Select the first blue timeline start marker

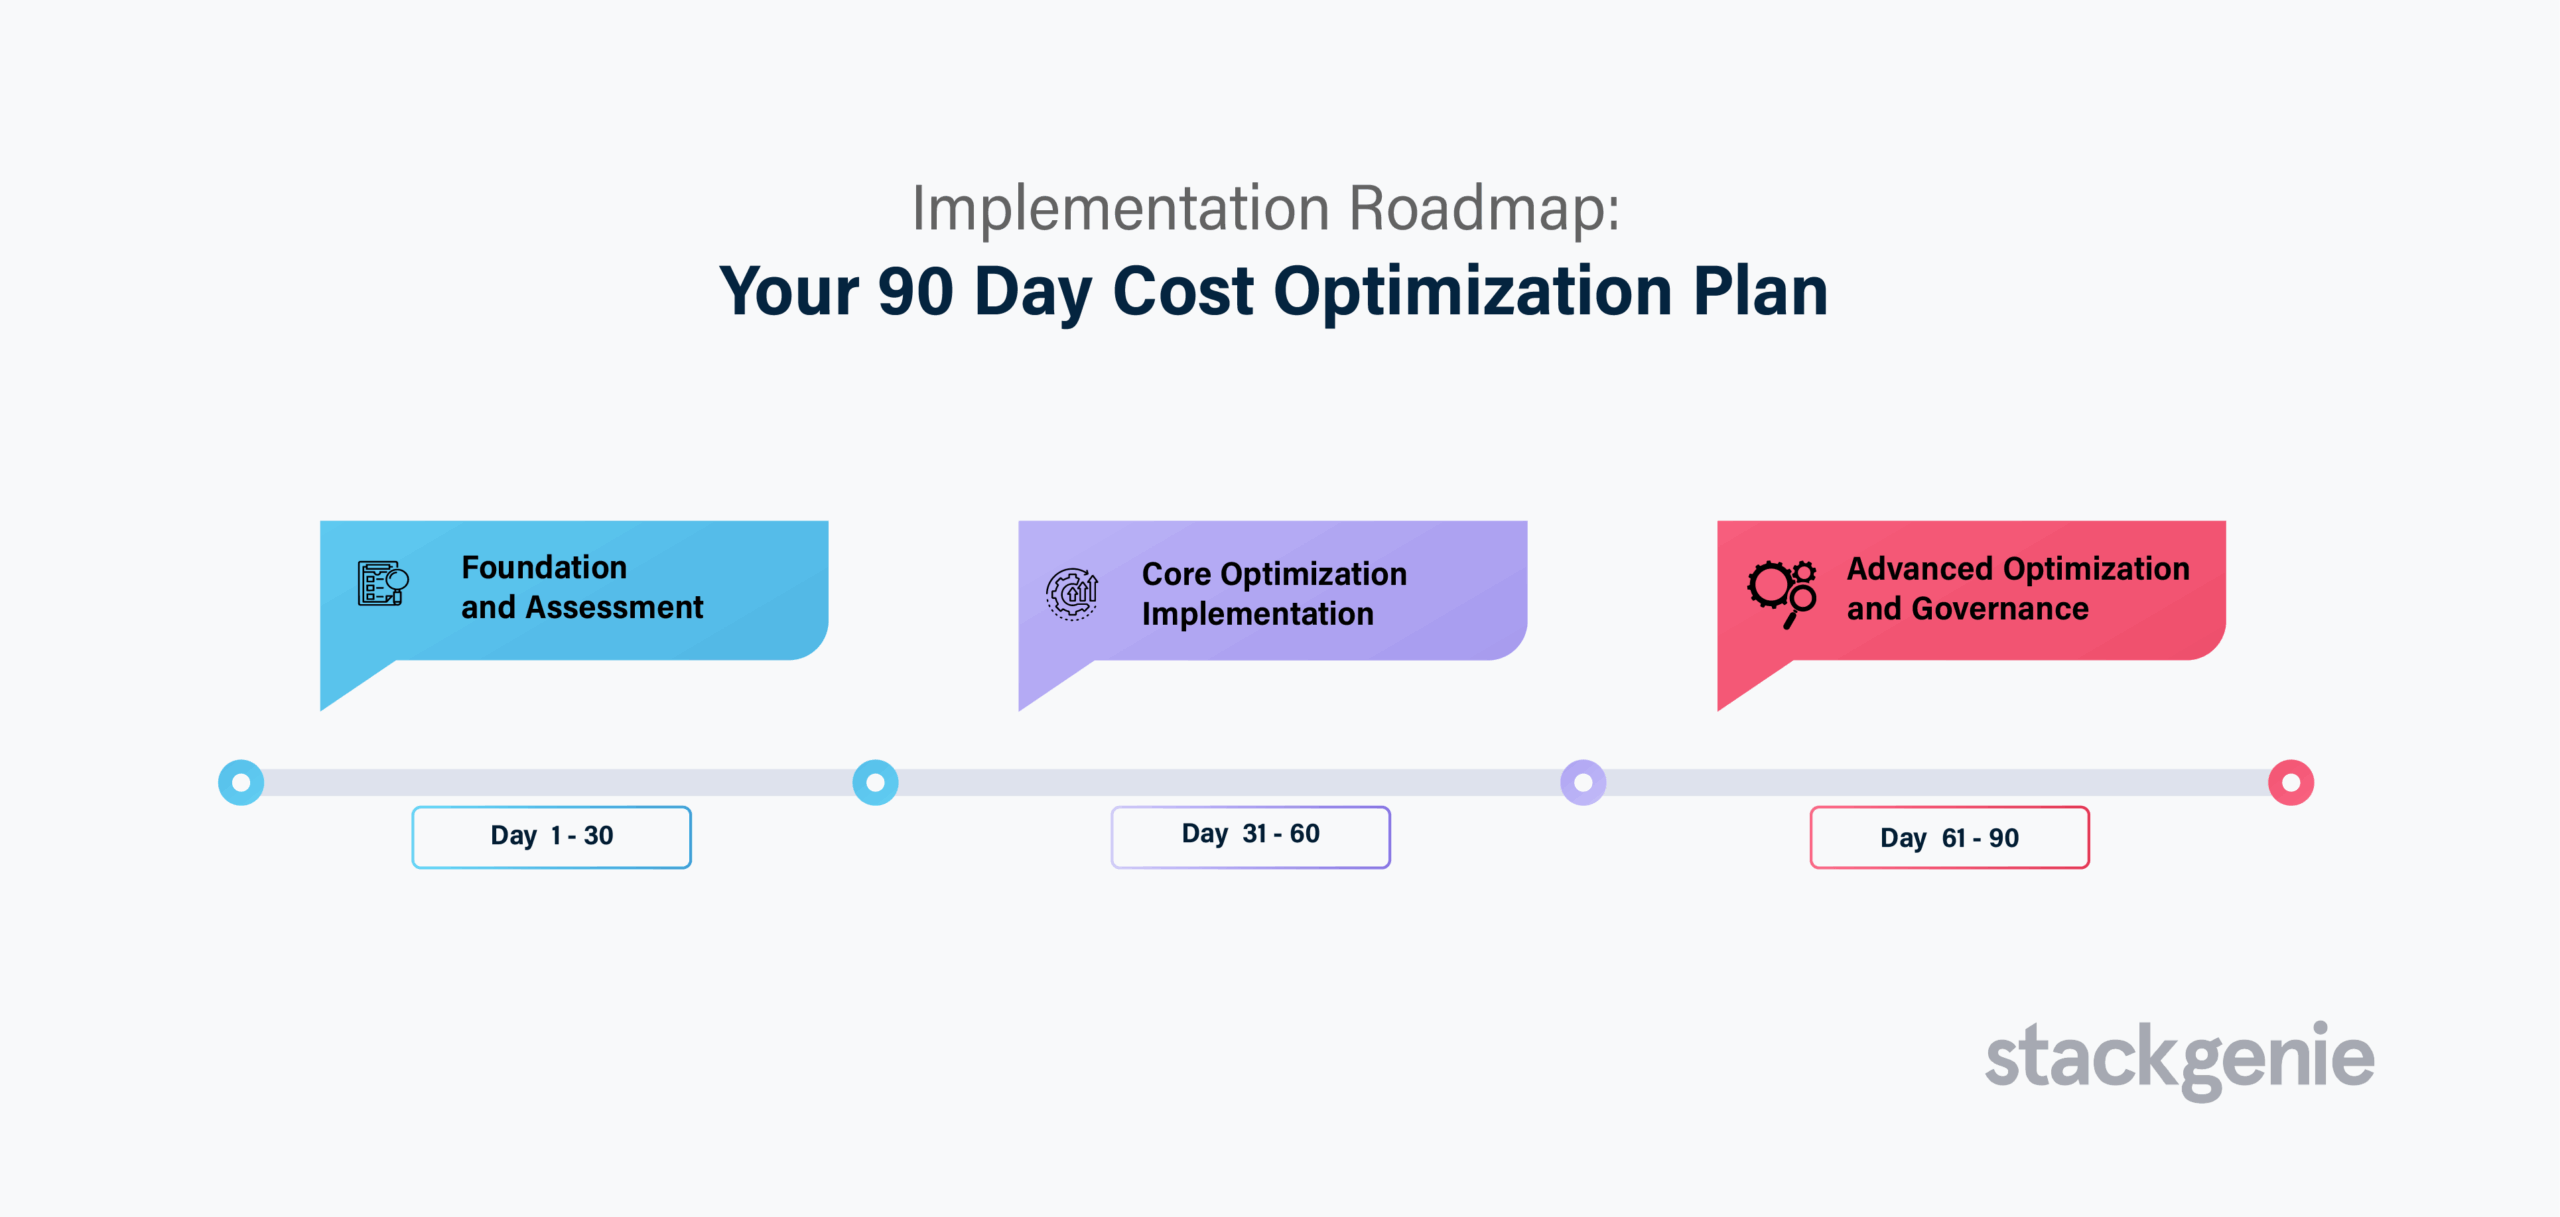241,782
